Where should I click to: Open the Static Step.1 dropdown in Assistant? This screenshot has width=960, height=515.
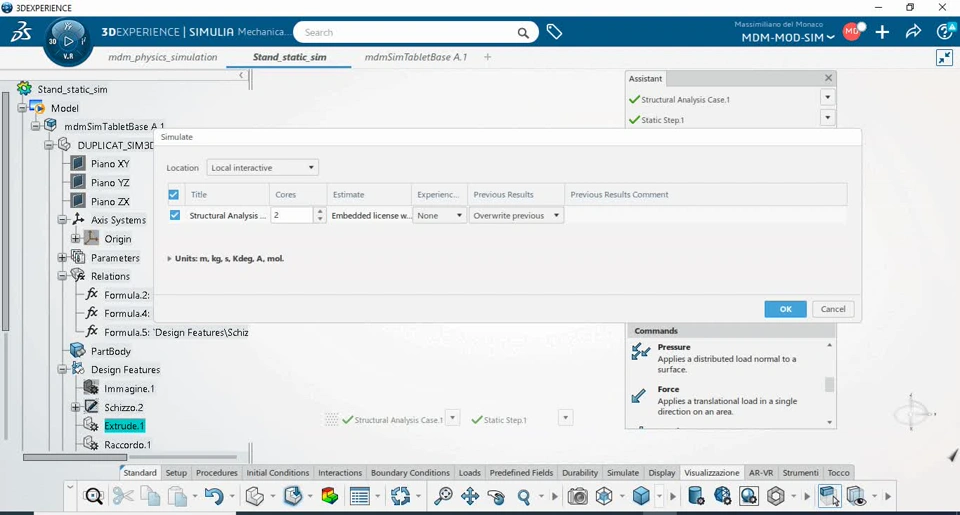[828, 118]
